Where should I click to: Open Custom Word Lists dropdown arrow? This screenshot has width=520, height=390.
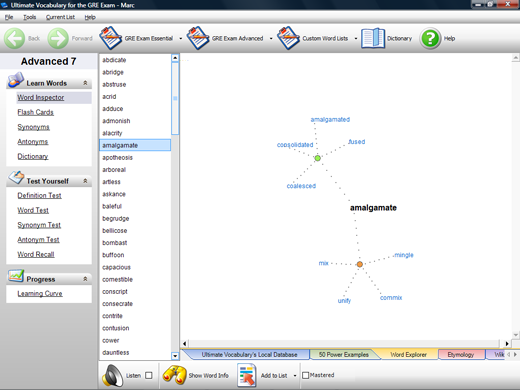pyautogui.click(x=356, y=38)
